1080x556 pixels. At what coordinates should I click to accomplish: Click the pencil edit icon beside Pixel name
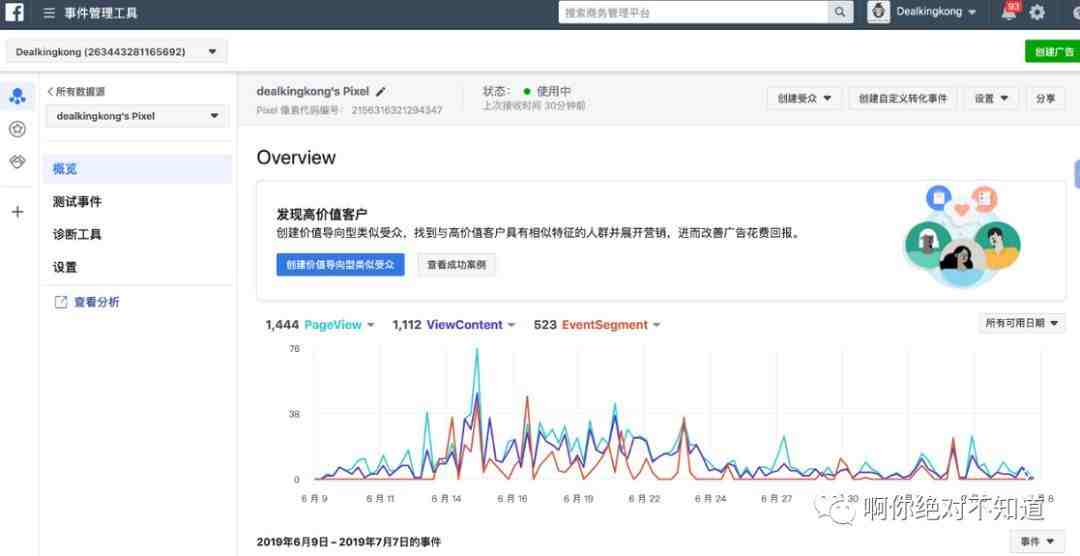coord(381,91)
